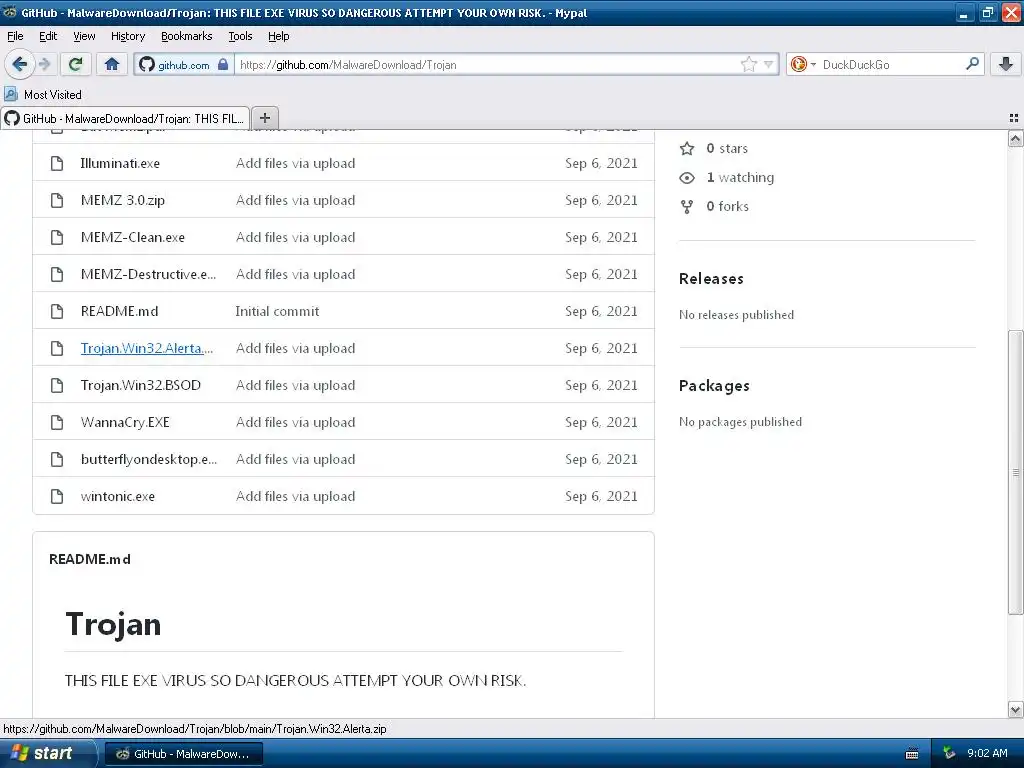This screenshot has height=768, width=1024.
Task: Reload the page with the refresh icon
Action: point(75,64)
